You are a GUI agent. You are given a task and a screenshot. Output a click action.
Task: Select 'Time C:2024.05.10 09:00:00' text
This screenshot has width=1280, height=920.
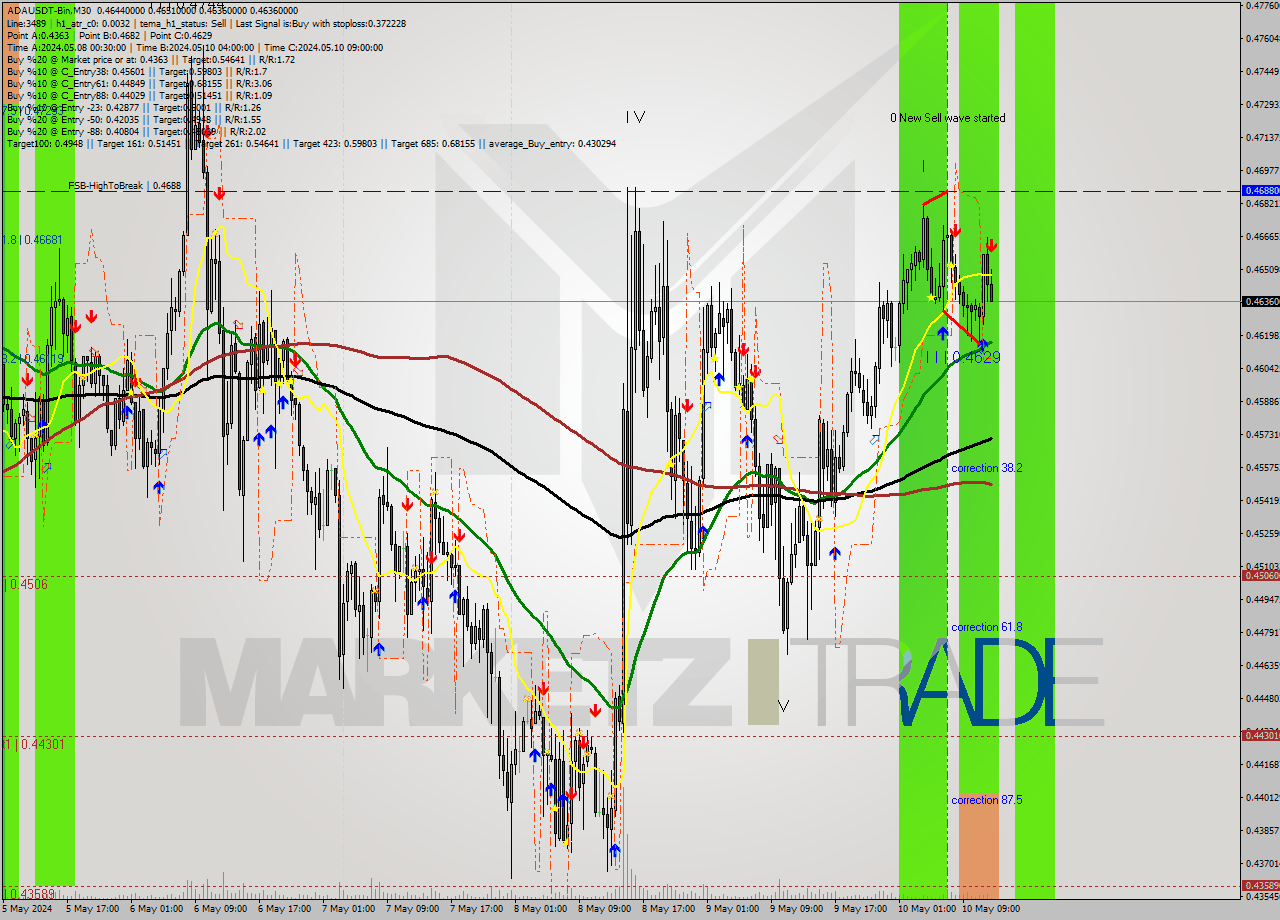(x=324, y=47)
